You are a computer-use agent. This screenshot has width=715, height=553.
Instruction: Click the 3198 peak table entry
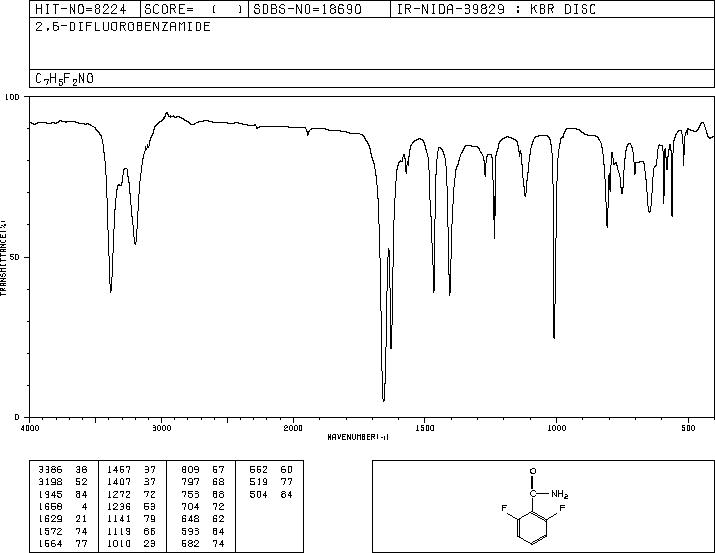coord(63,482)
